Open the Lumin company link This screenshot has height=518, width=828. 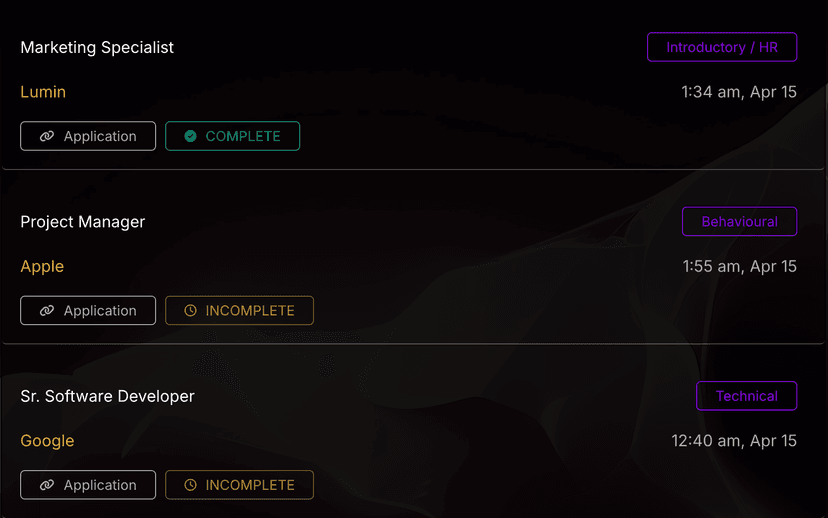(43, 92)
